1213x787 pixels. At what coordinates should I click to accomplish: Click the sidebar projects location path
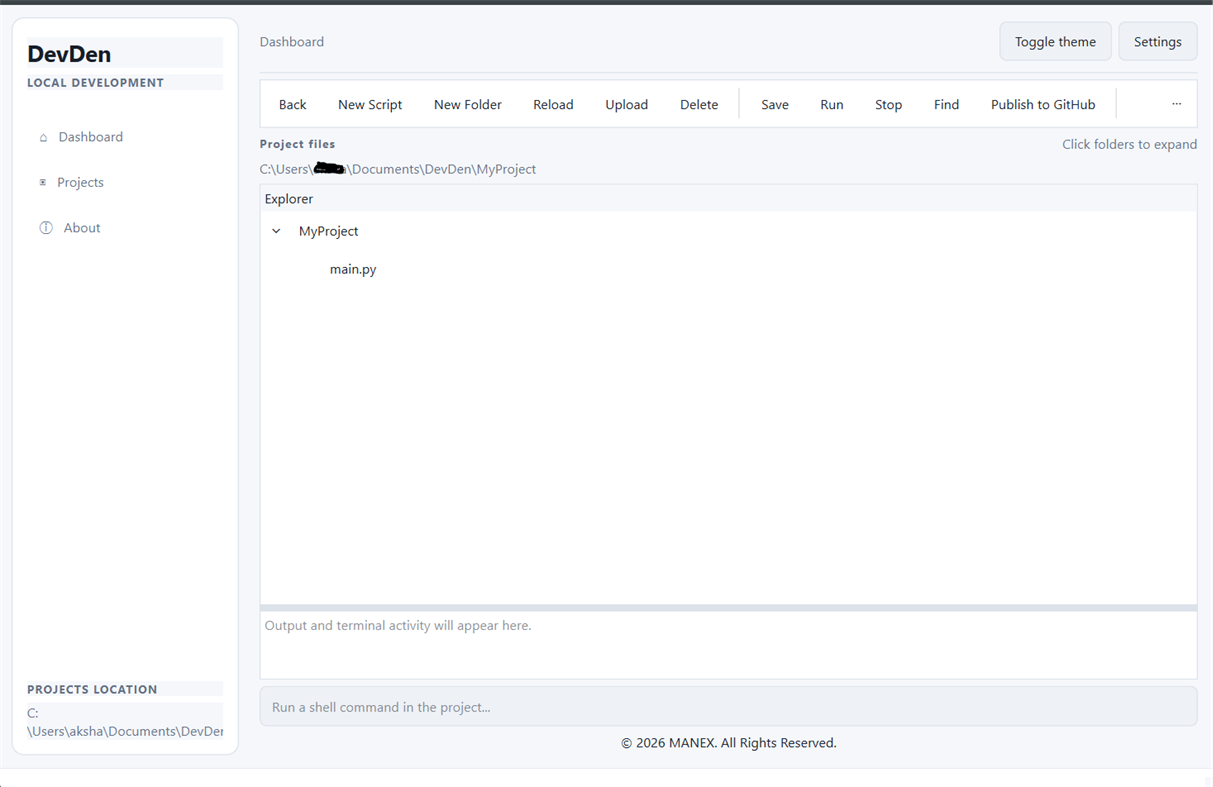pyautogui.click(x=125, y=722)
